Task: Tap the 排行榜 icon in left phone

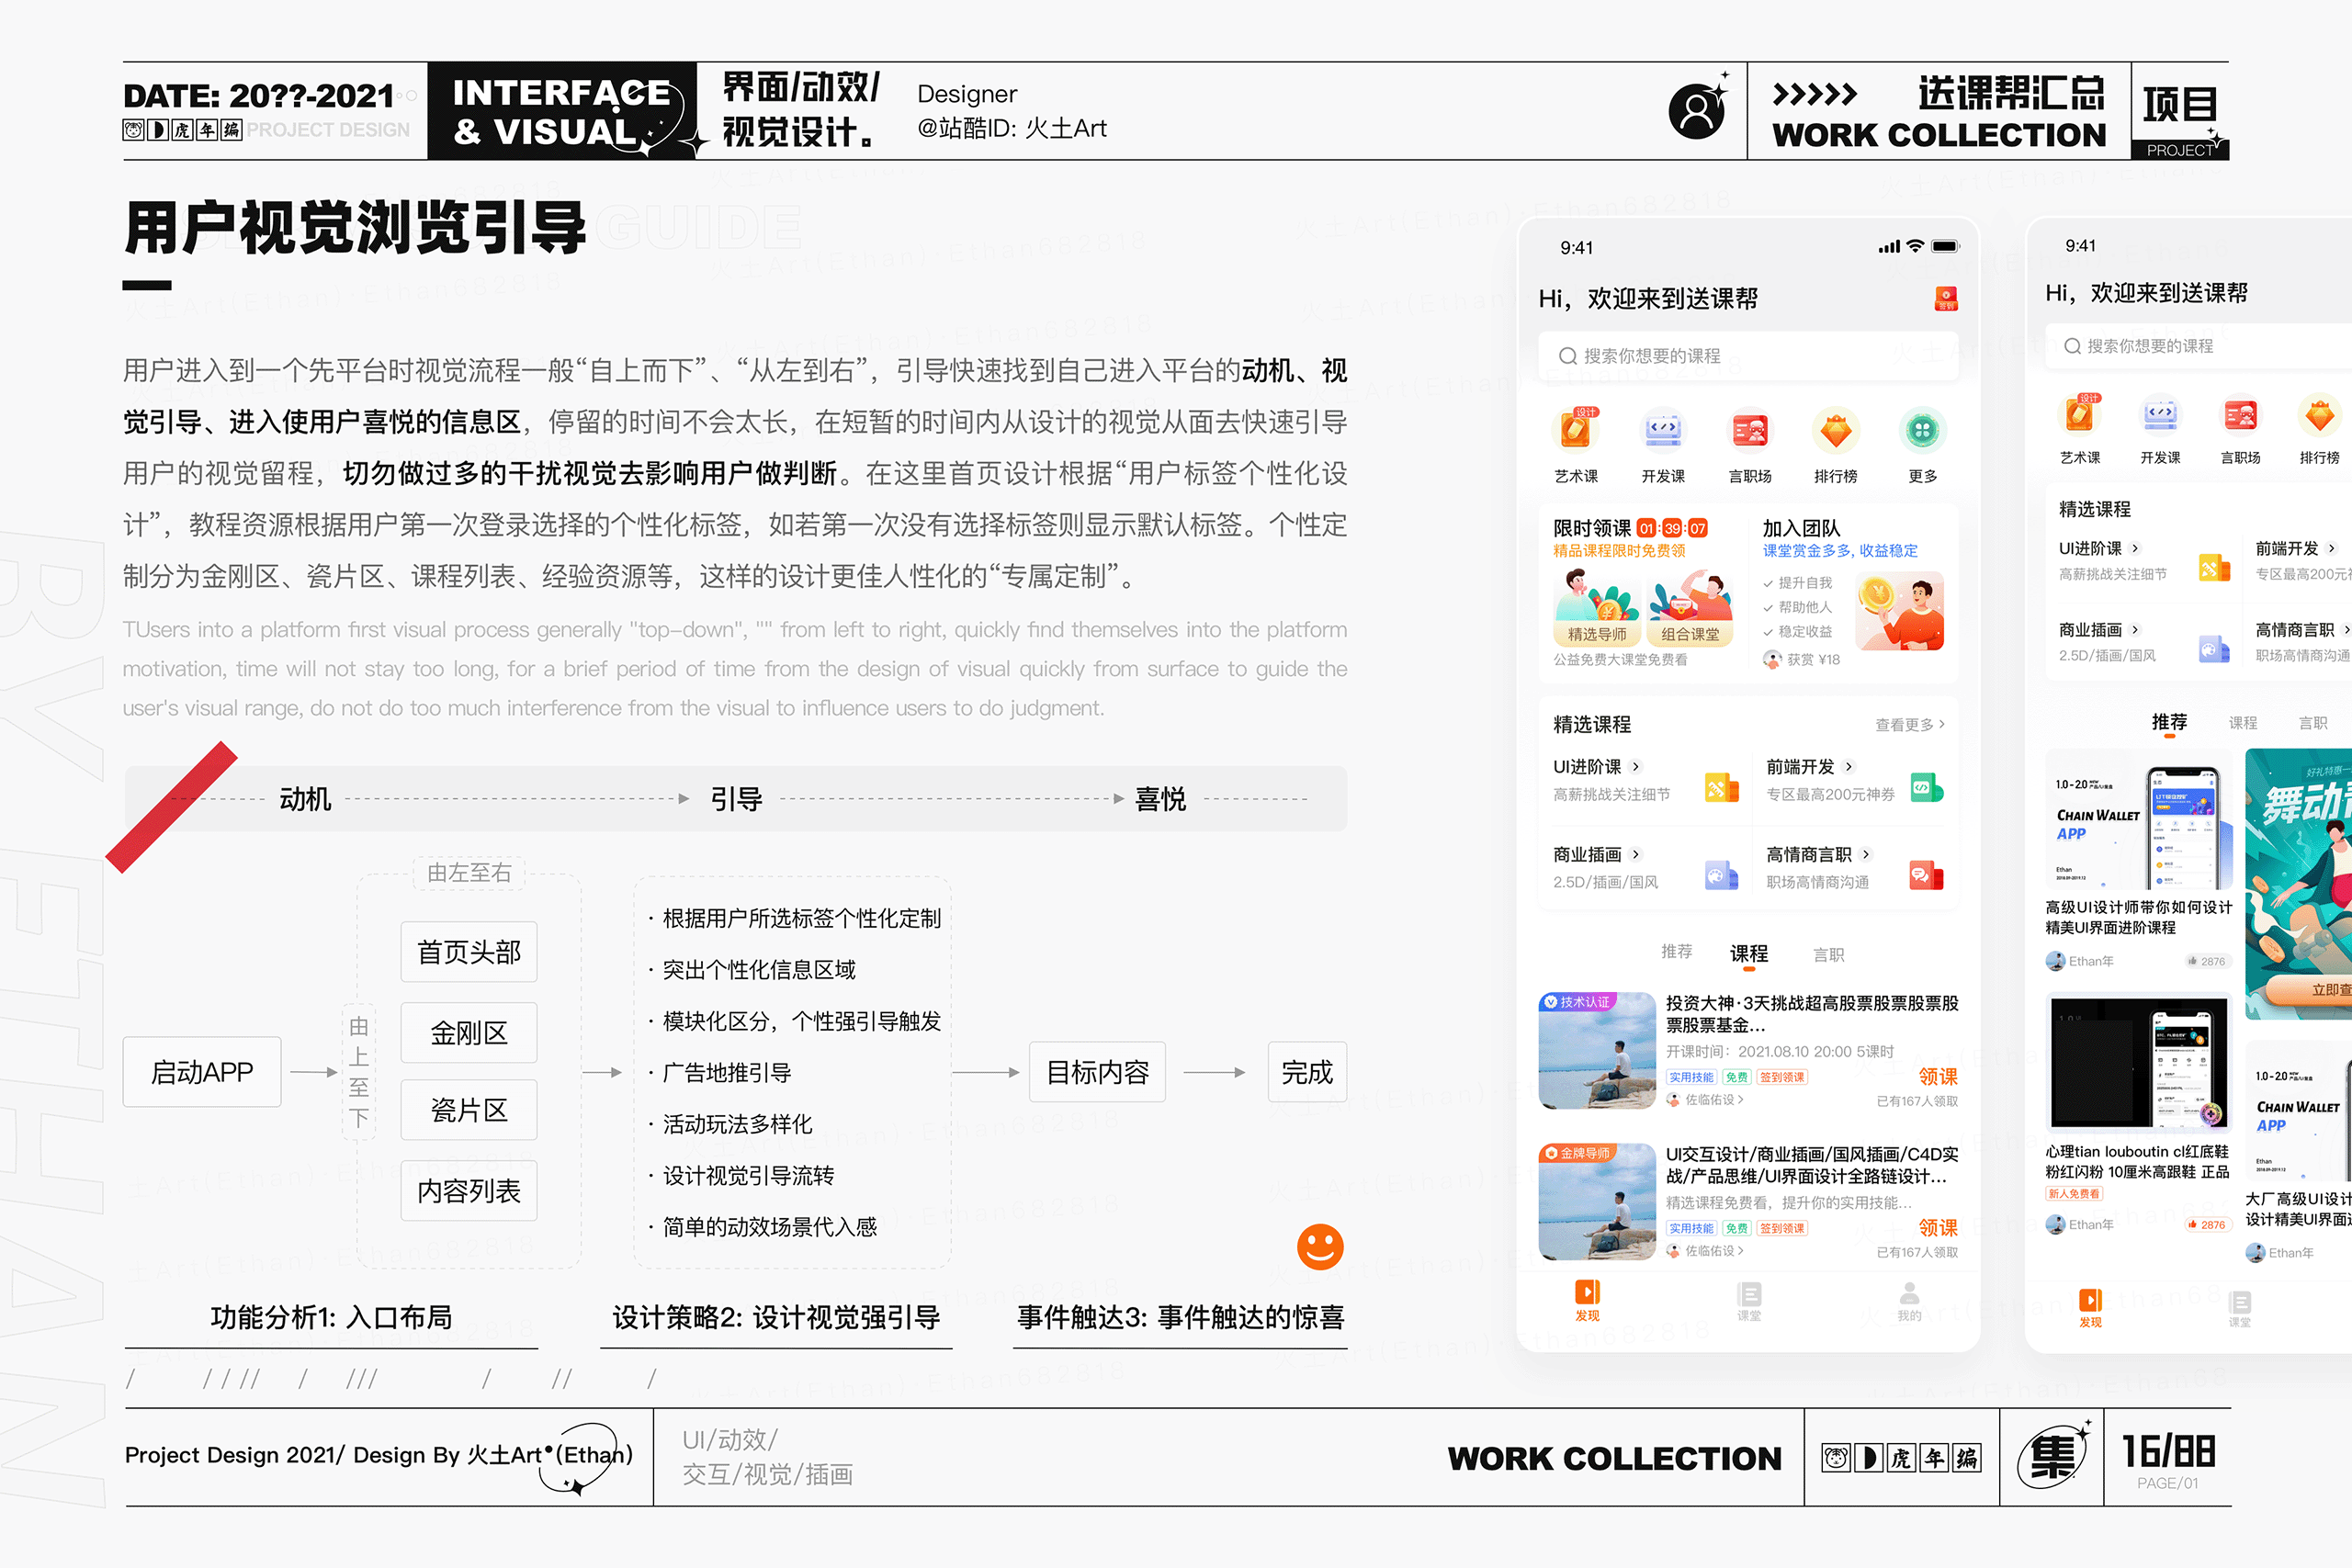Action: [x=1836, y=431]
